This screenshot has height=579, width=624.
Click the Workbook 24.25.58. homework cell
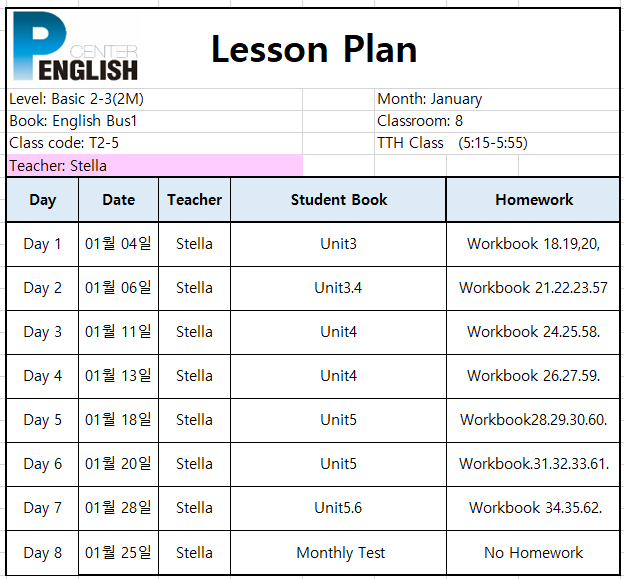533,332
